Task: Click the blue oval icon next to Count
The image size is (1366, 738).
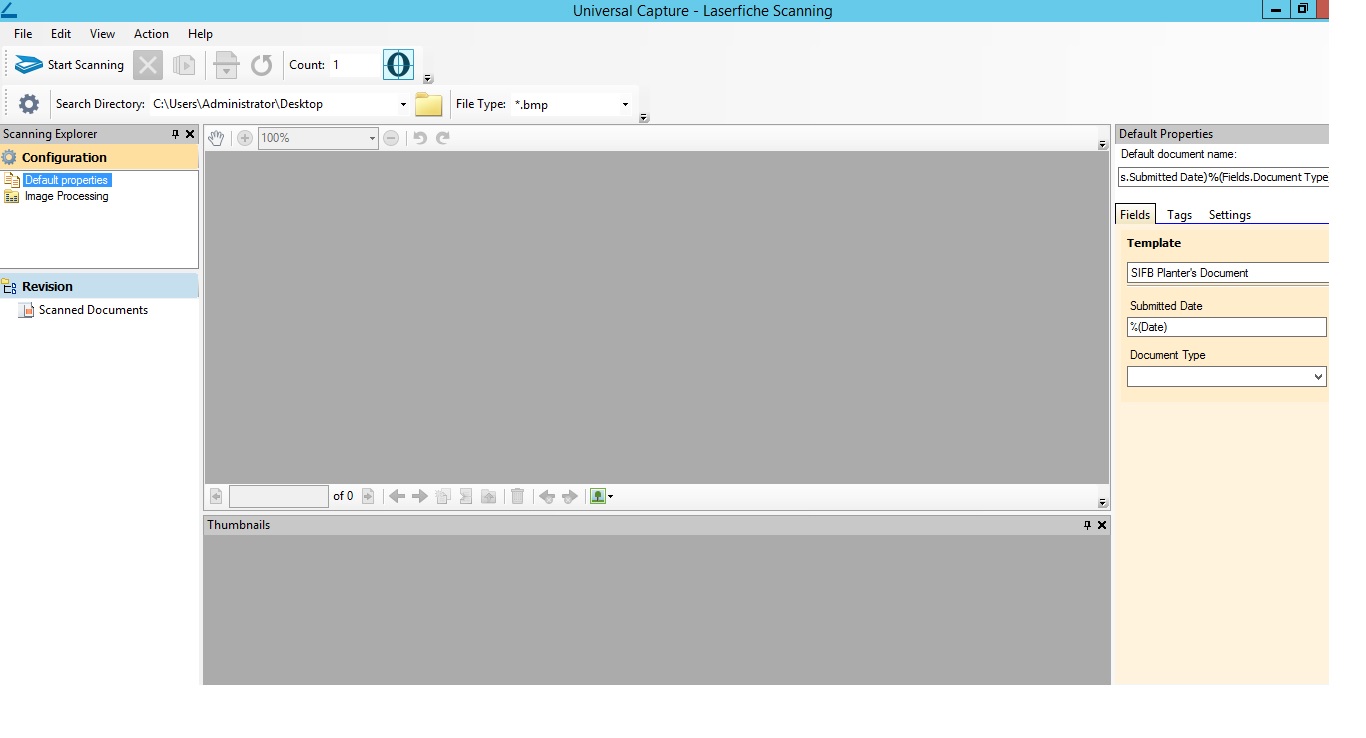Action: point(398,65)
